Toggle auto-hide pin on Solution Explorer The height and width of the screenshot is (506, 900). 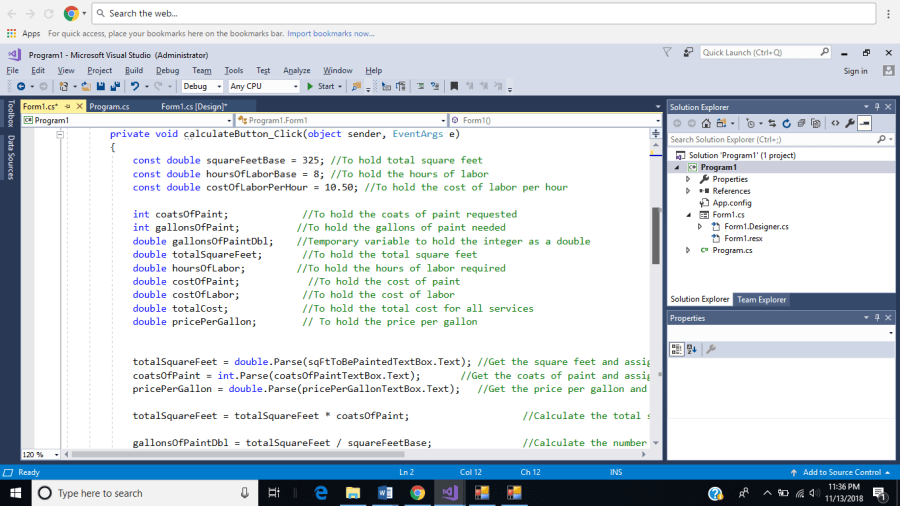[x=877, y=107]
